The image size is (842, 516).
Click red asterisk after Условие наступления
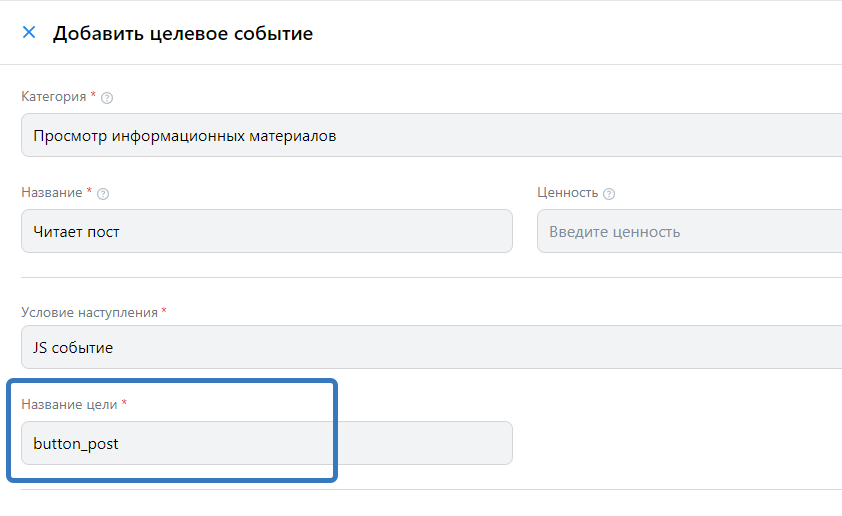(164, 311)
